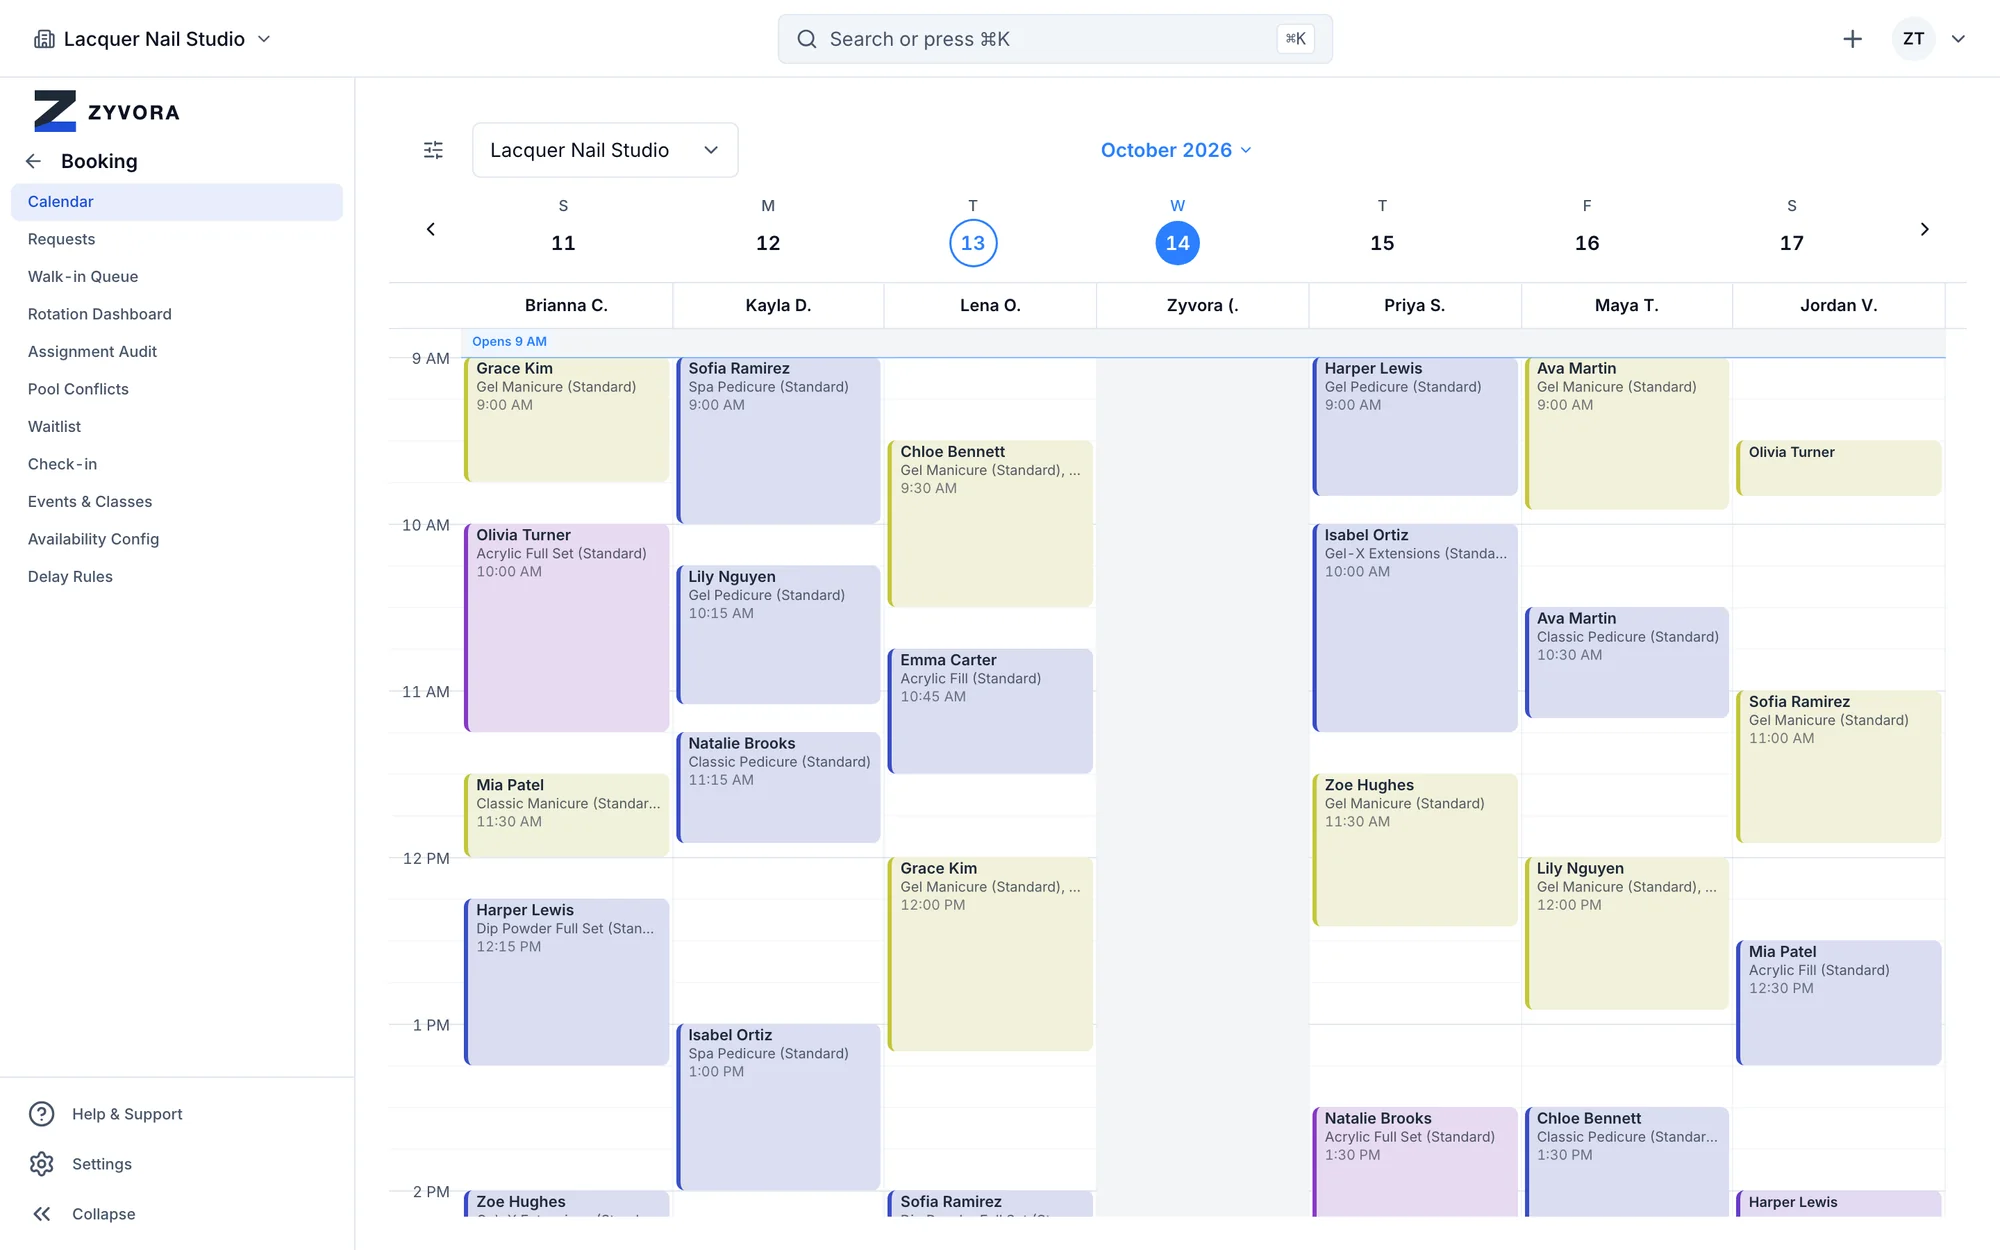Click the search magnifier icon
The image size is (2000, 1250).
[x=806, y=39]
